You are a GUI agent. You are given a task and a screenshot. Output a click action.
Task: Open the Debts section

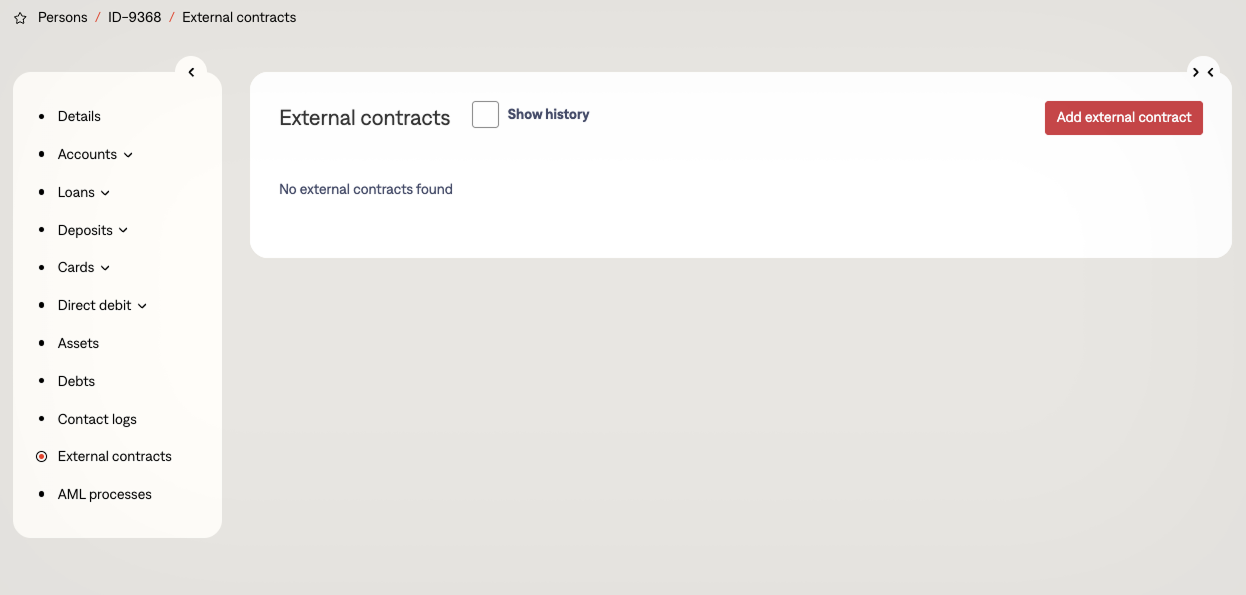pyautogui.click(x=76, y=381)
